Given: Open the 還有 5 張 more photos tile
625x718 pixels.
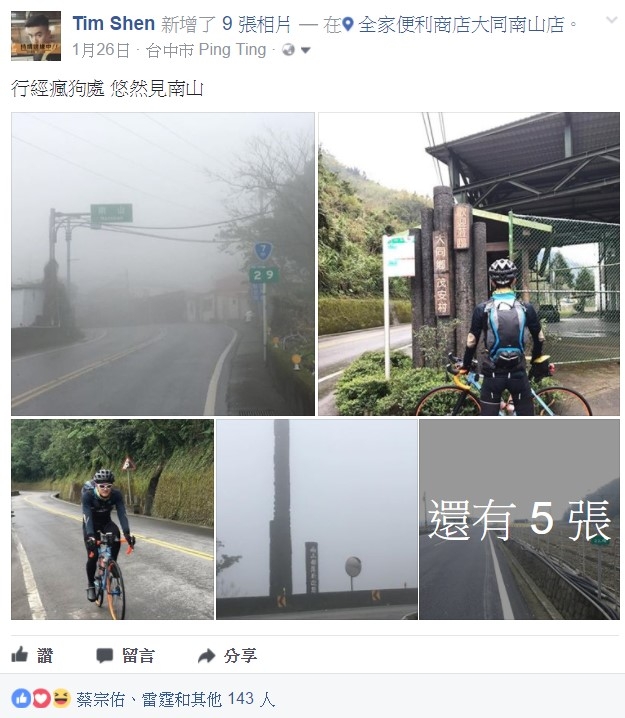Looking at the screenshot, I should pos(519,519).
